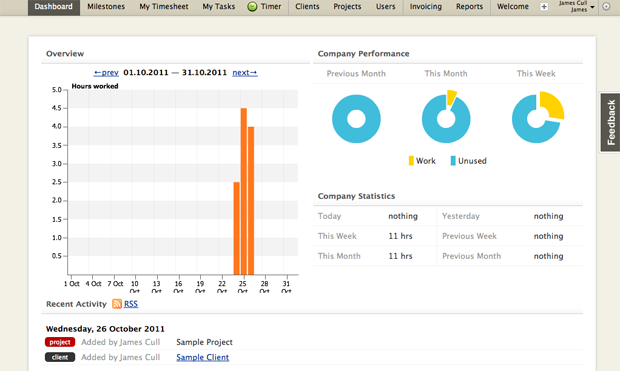Click the Recent Activity heading

76,304
